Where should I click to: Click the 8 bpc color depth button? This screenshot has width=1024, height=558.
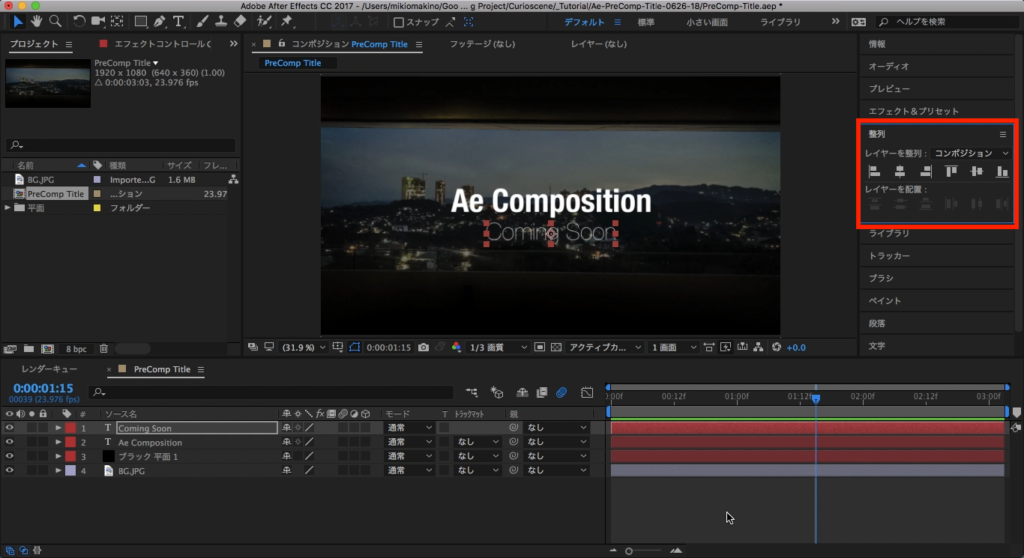(x=76, y=349)
